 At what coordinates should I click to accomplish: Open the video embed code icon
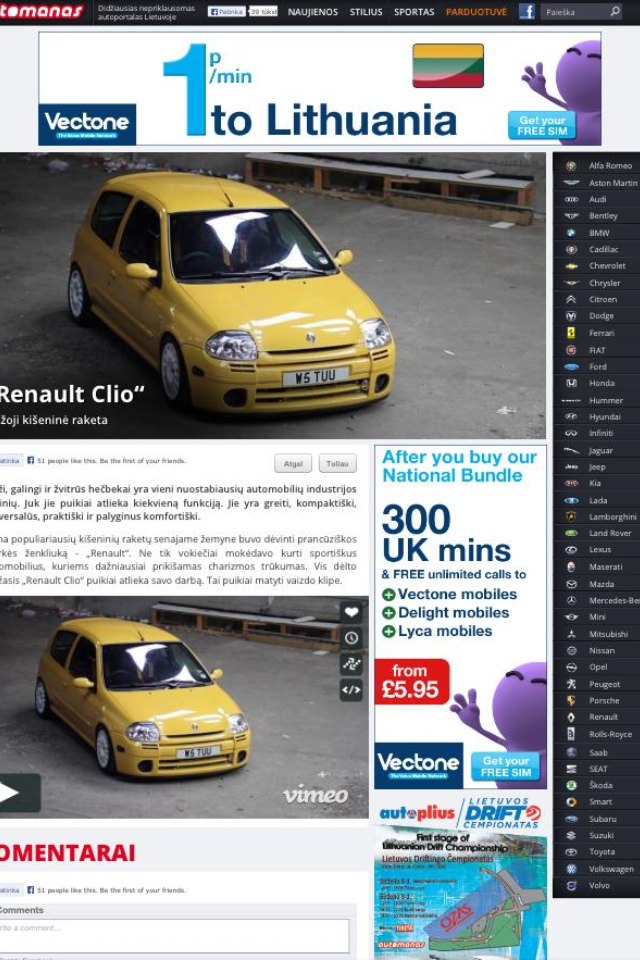point(351,690)
